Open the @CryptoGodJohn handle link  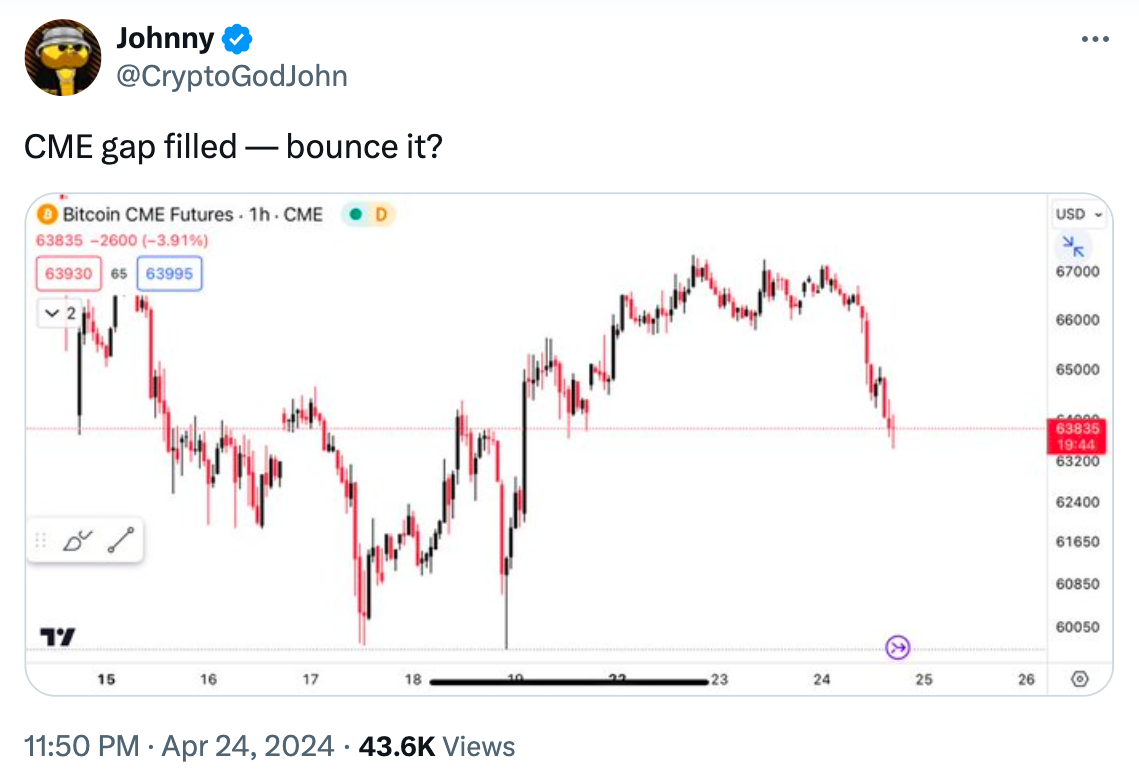tap(232, 76)
